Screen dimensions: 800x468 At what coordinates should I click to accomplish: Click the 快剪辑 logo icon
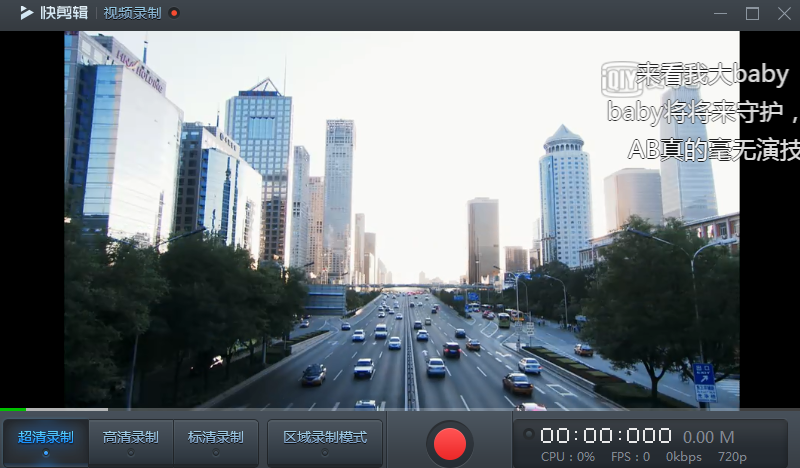tap(27, 13)
